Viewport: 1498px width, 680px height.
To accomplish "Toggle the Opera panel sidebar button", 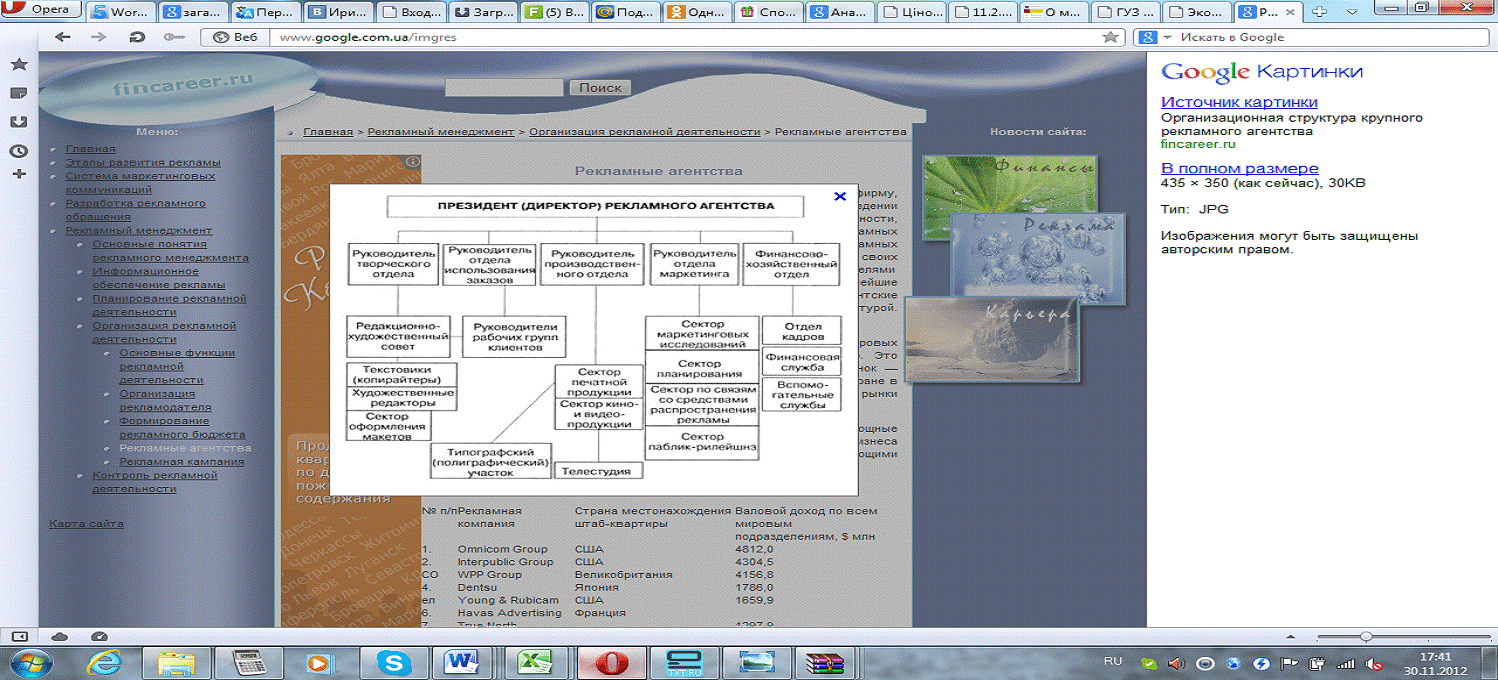I will 19,636.
